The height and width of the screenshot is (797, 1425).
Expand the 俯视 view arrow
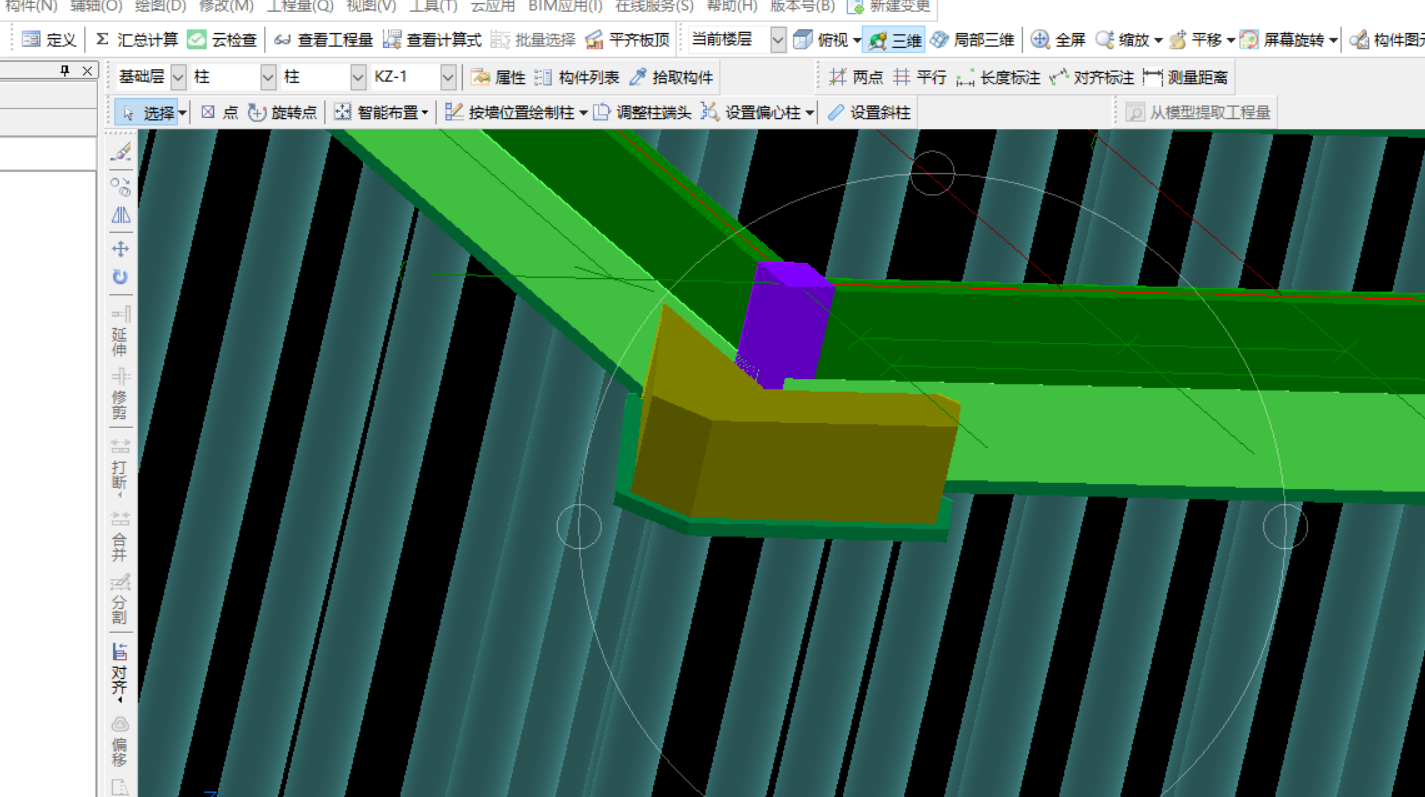point(857,41)
